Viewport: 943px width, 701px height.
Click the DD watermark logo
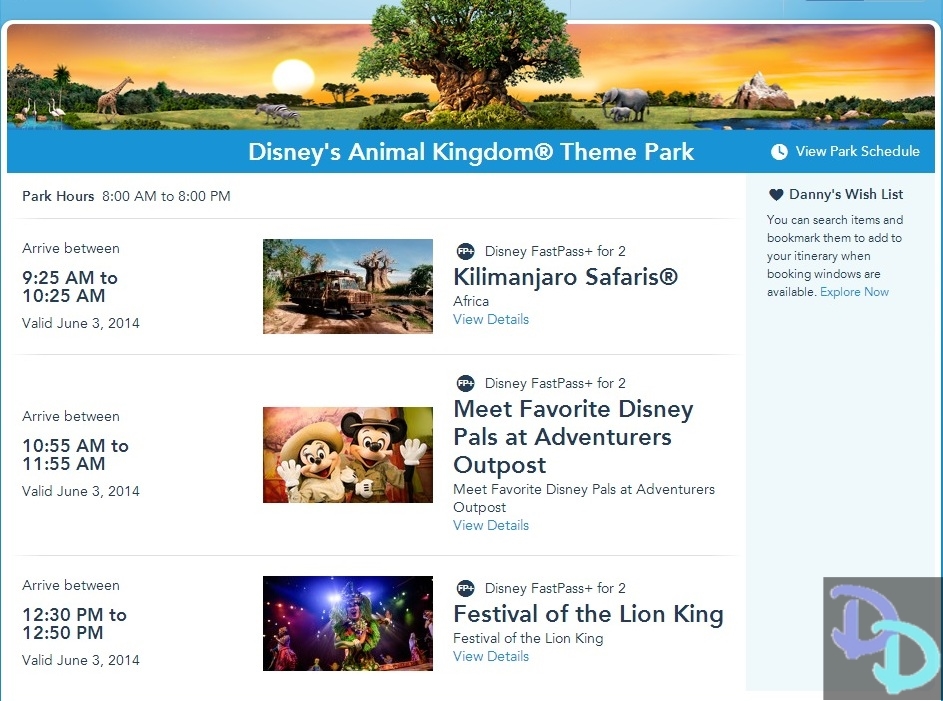coord(882,638)
